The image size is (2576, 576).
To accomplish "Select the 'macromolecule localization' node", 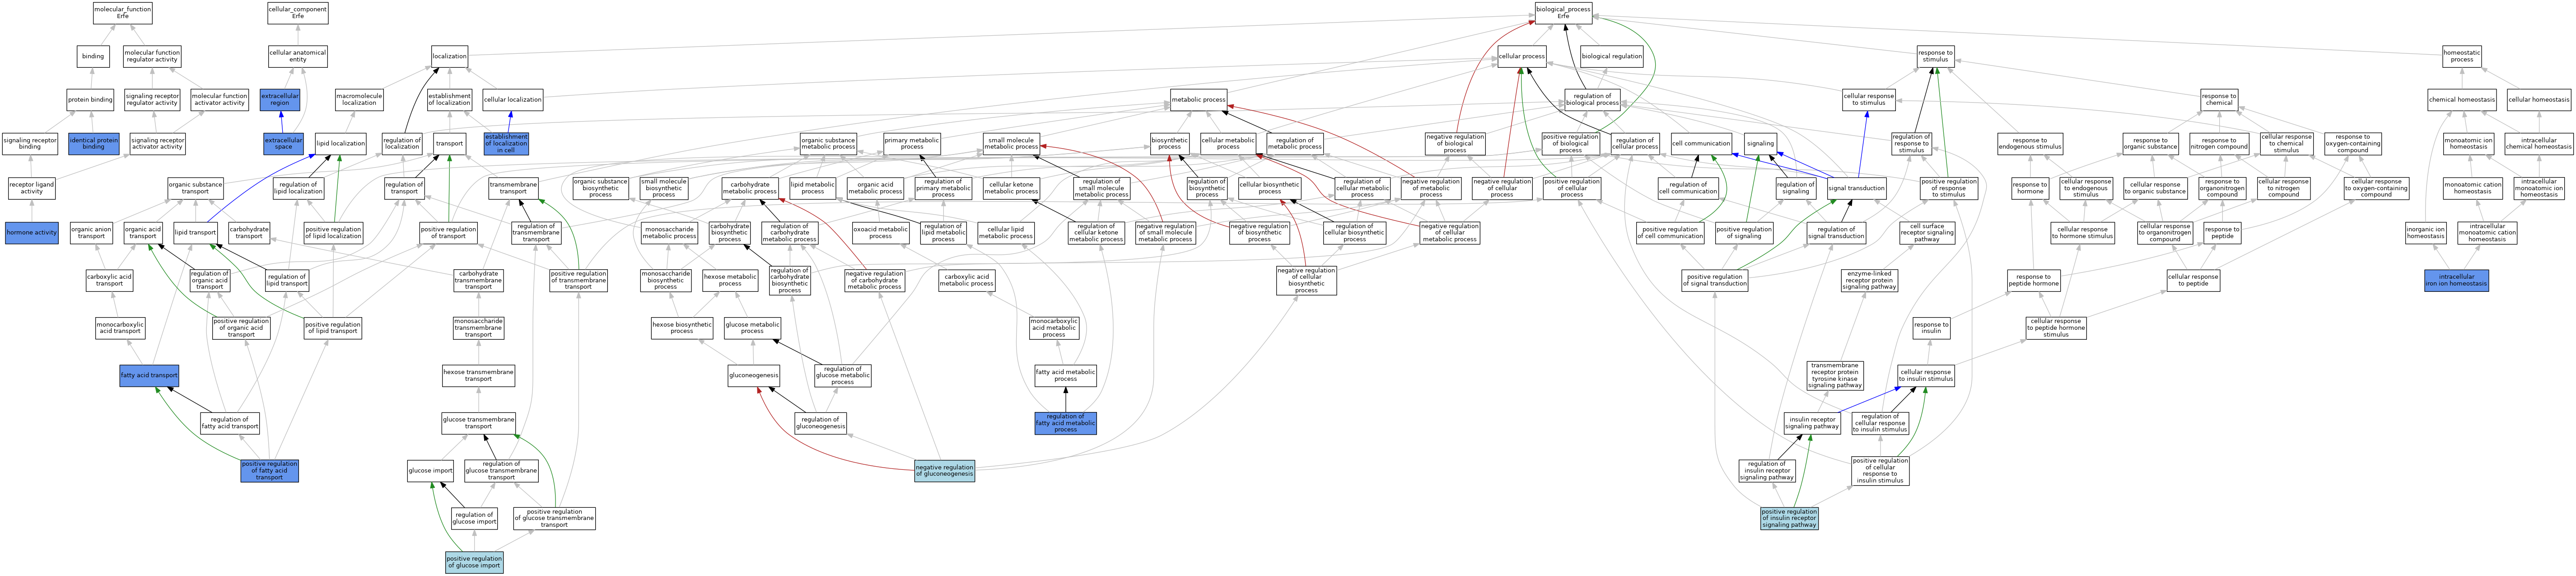I will click(x=359, y=99).
